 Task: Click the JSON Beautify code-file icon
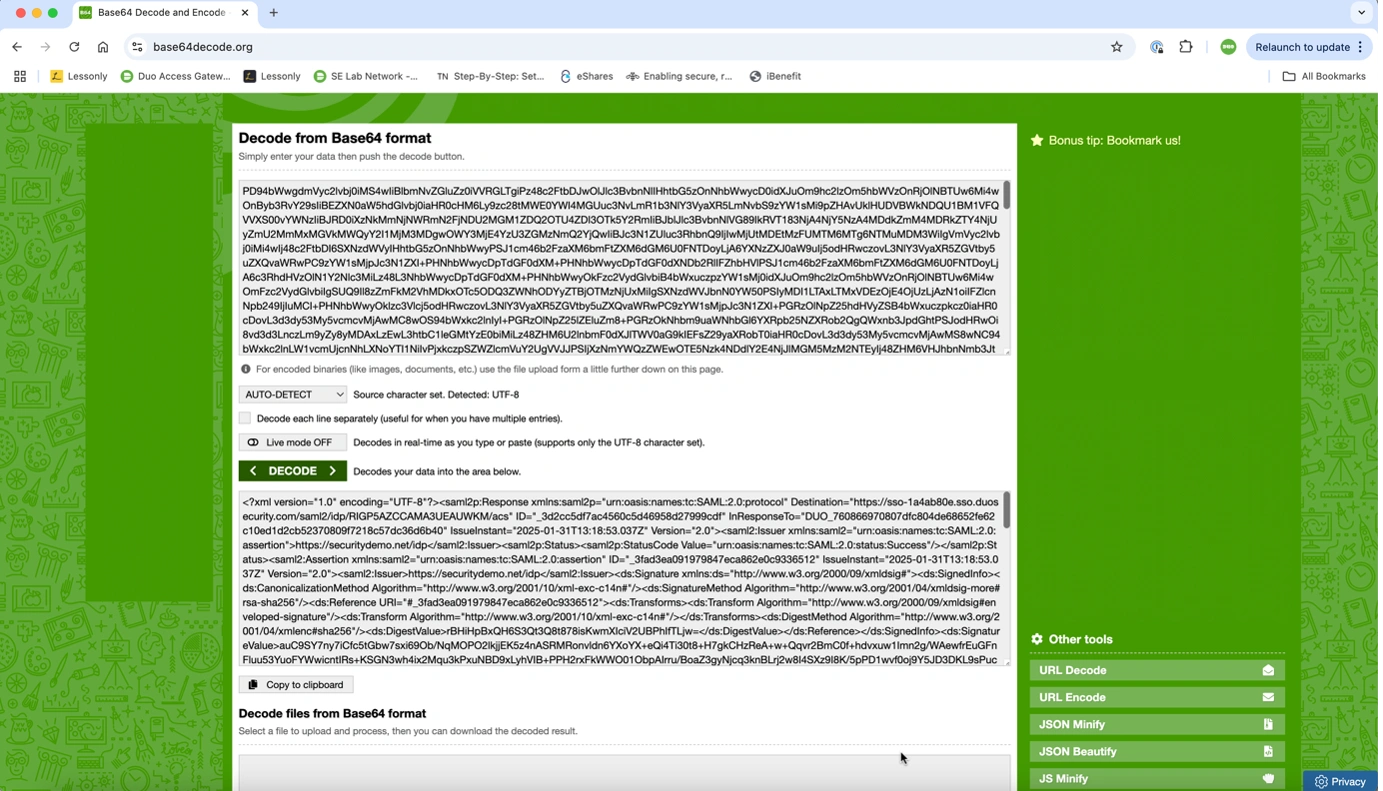point(1268,751)
